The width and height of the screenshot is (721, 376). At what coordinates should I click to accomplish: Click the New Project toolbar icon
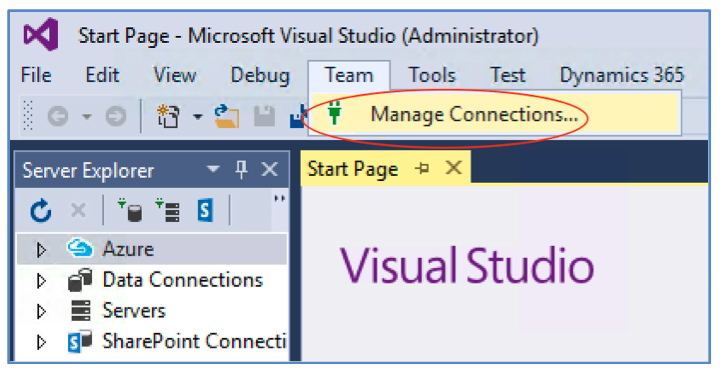[x=168, y=116]
